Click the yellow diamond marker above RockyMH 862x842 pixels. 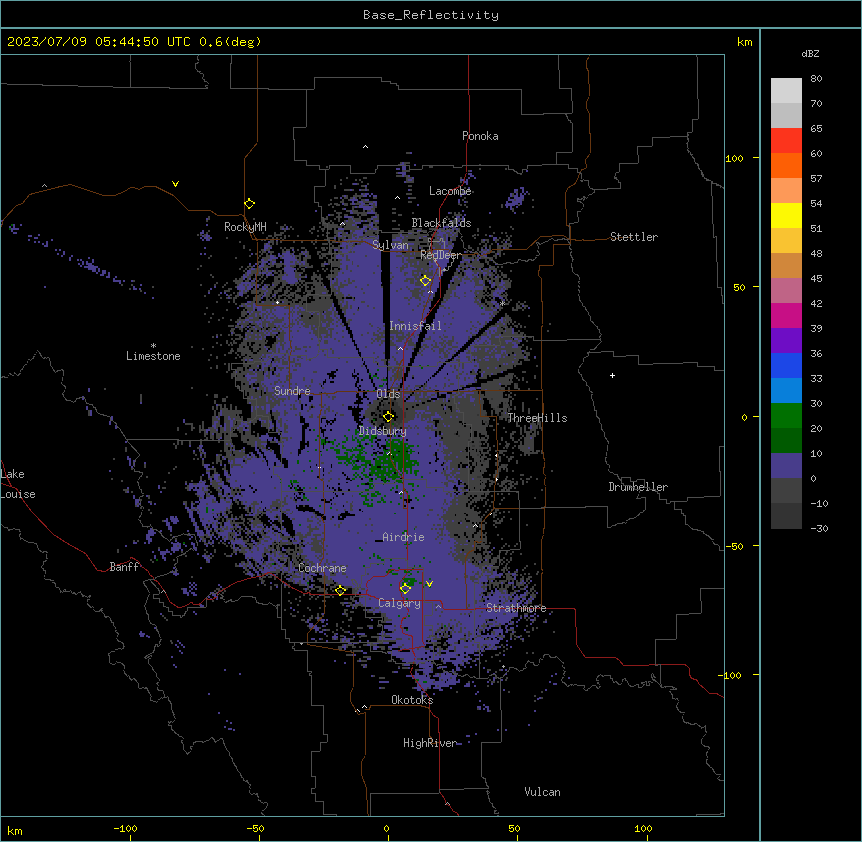click(x=249, y=203)
